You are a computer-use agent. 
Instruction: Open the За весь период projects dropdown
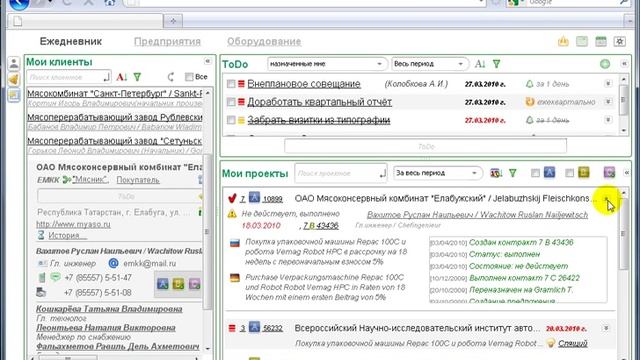[x=437, y=173]
